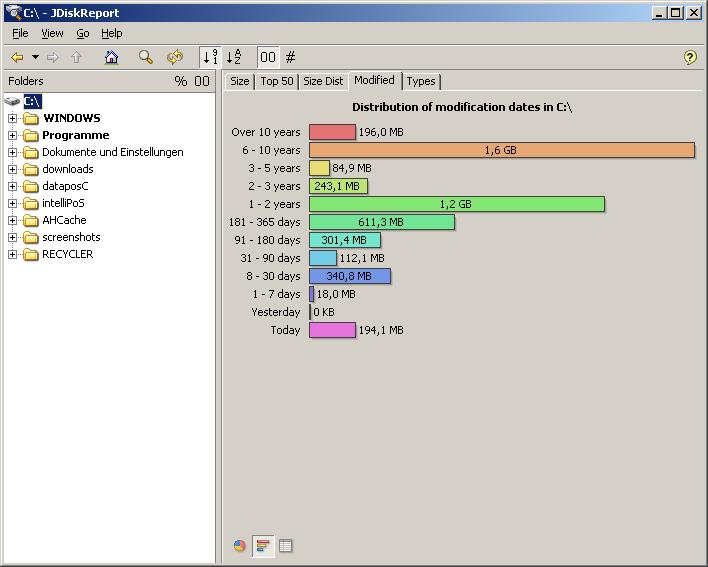Viewport: 708px width, 567px height.
Task: Click the yellow 3 - 5 years bar
Action: (319, 168)
